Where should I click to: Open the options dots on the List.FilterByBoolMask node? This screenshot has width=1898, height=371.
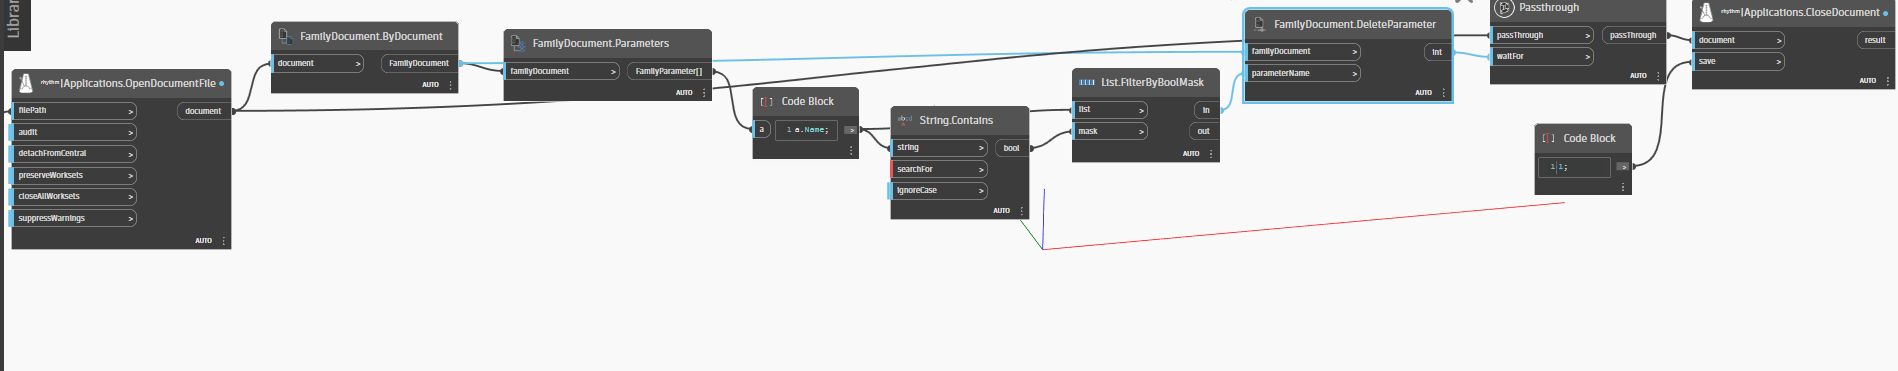pyautogui.click(x=1211, y=153)
